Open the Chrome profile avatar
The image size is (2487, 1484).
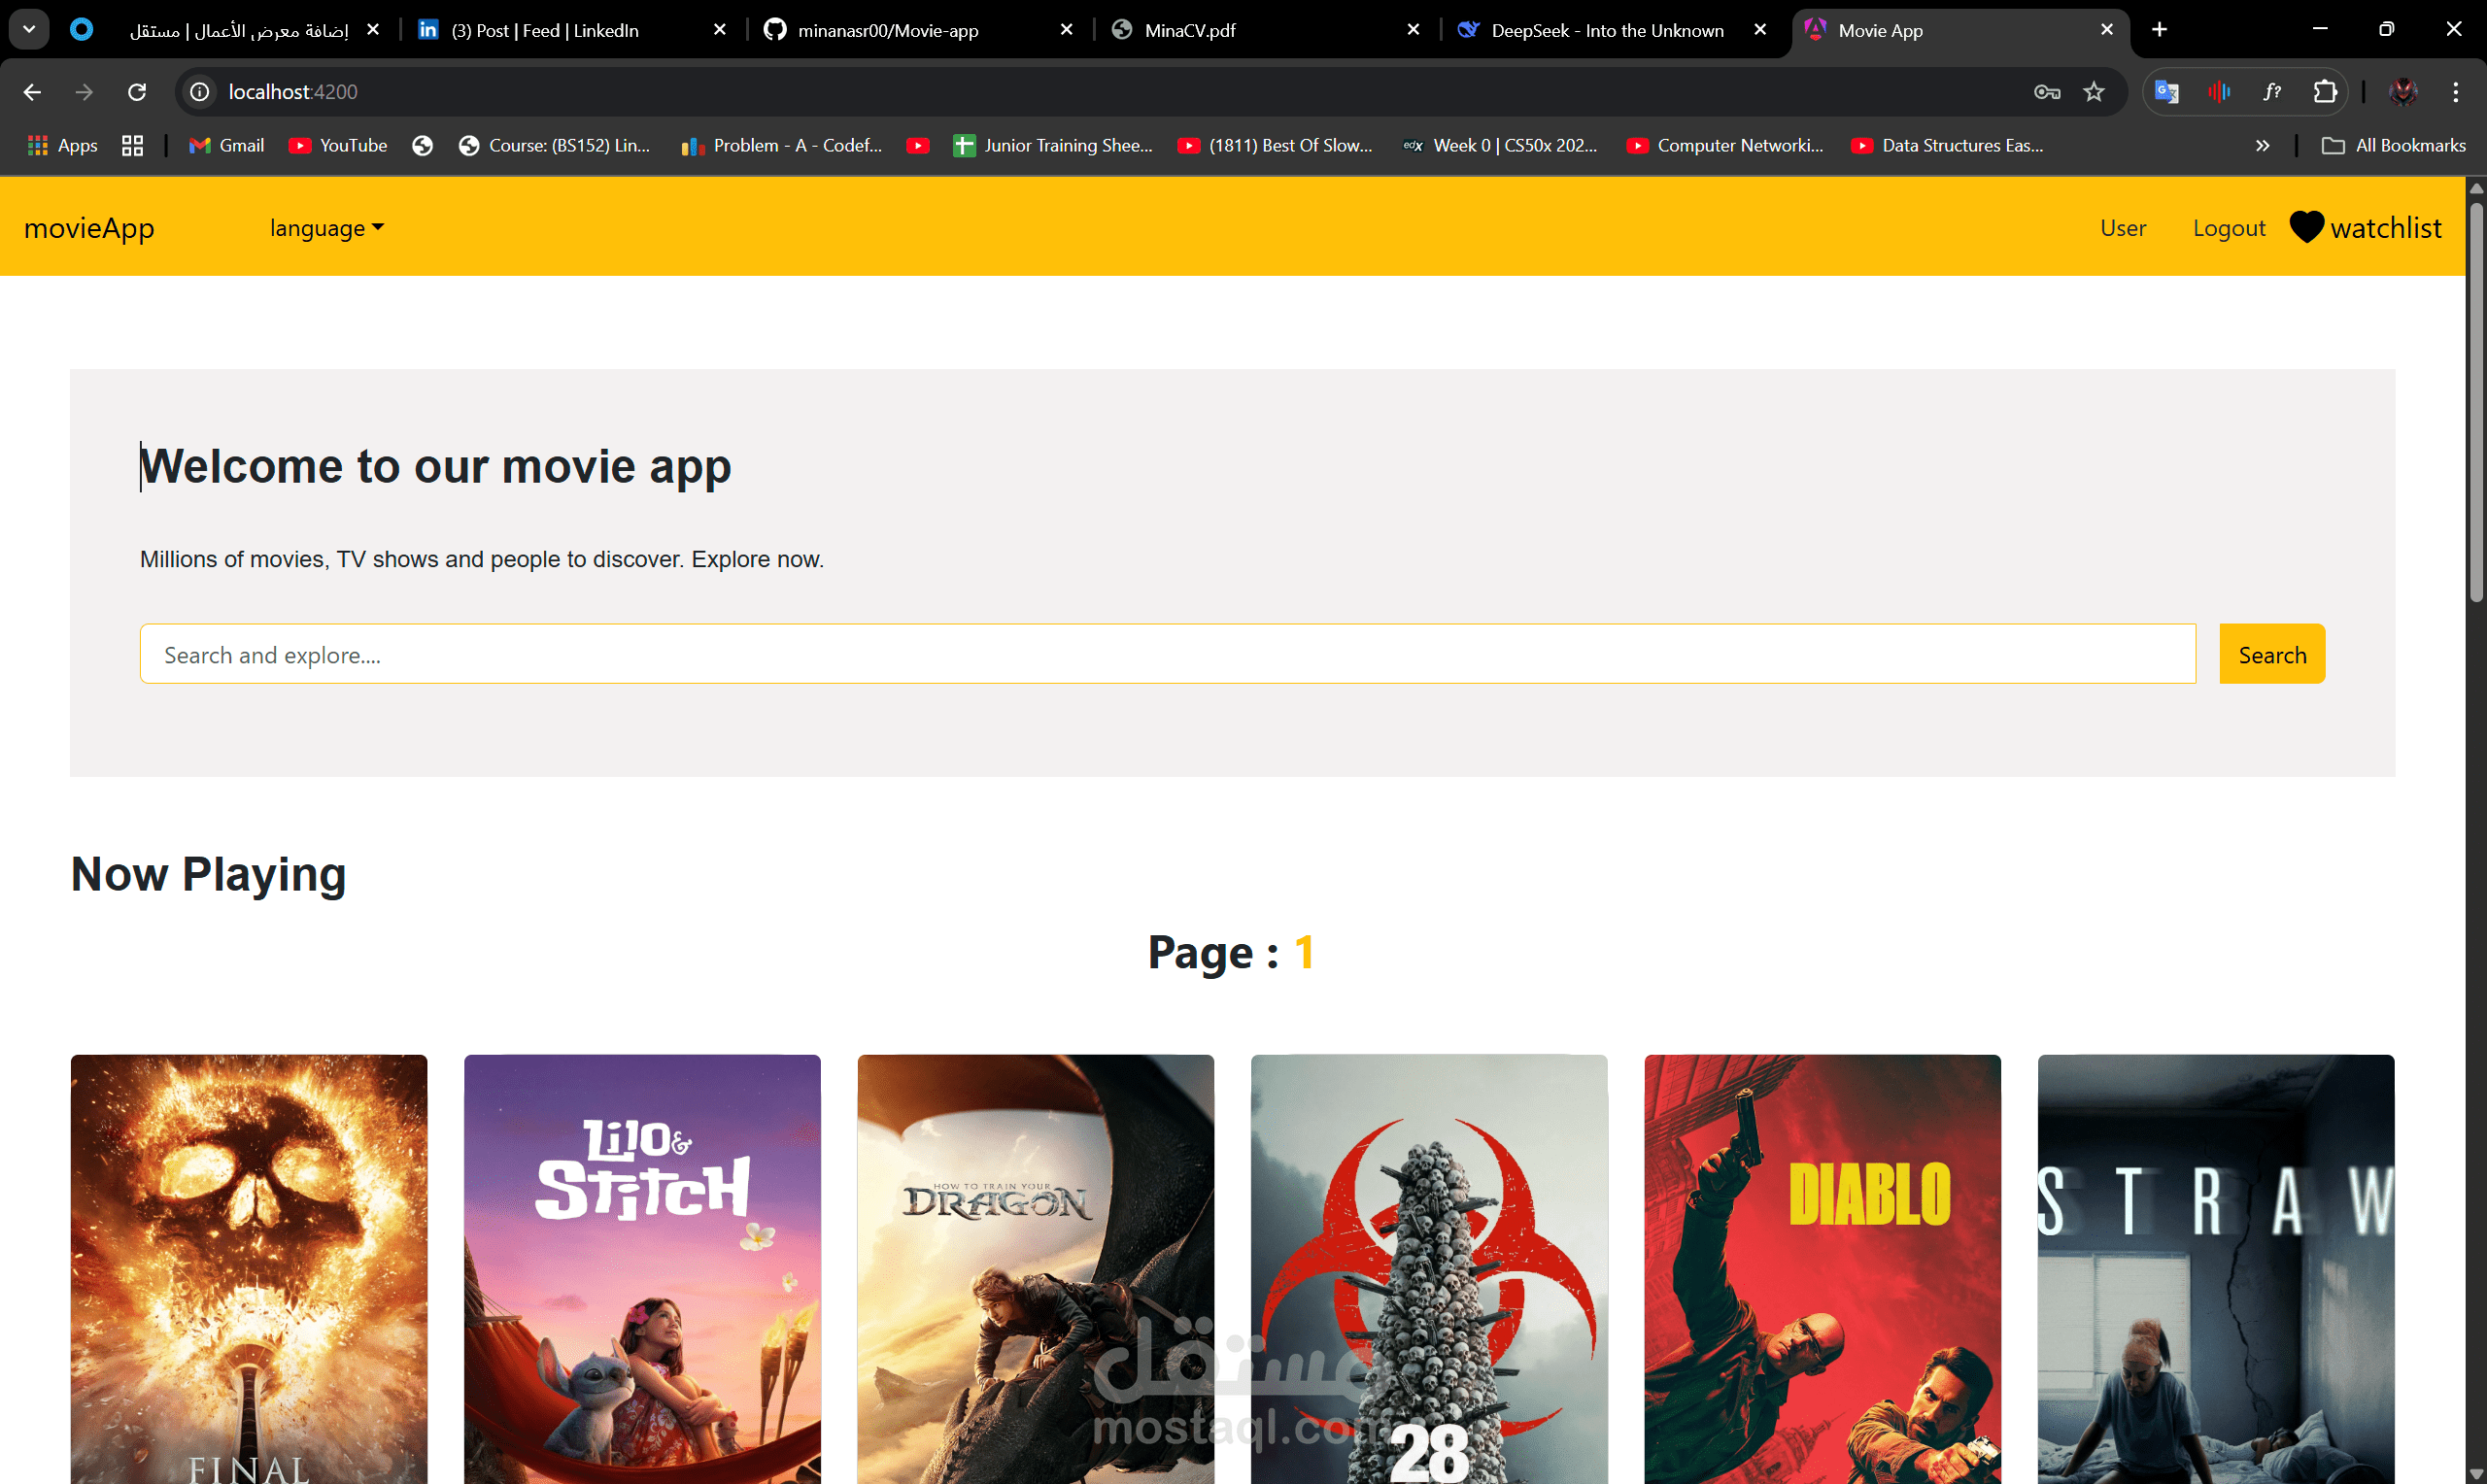tap(2403, 92)
